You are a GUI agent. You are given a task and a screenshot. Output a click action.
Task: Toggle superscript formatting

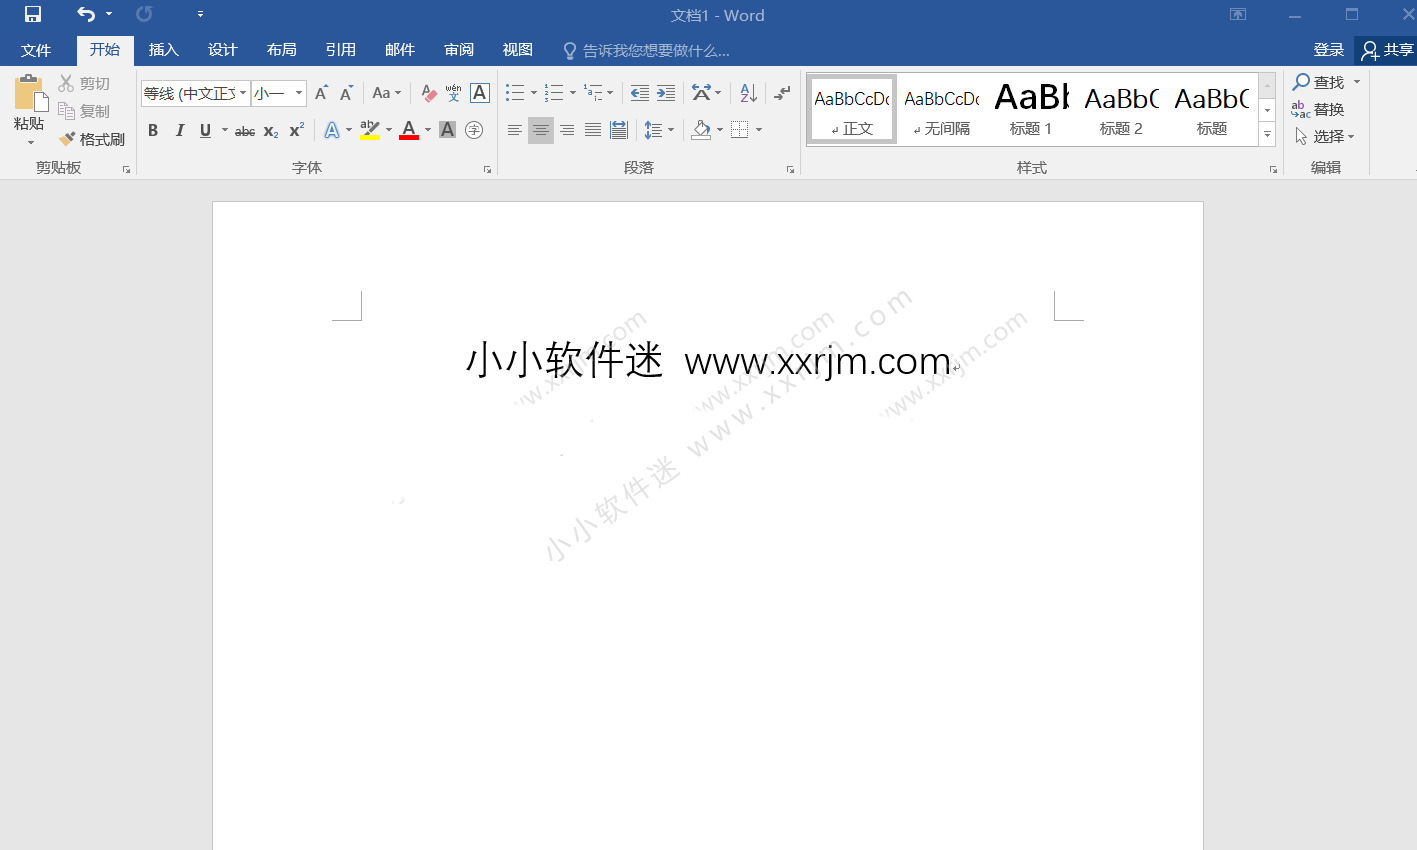pyautogui.click(x=297, y=130)
